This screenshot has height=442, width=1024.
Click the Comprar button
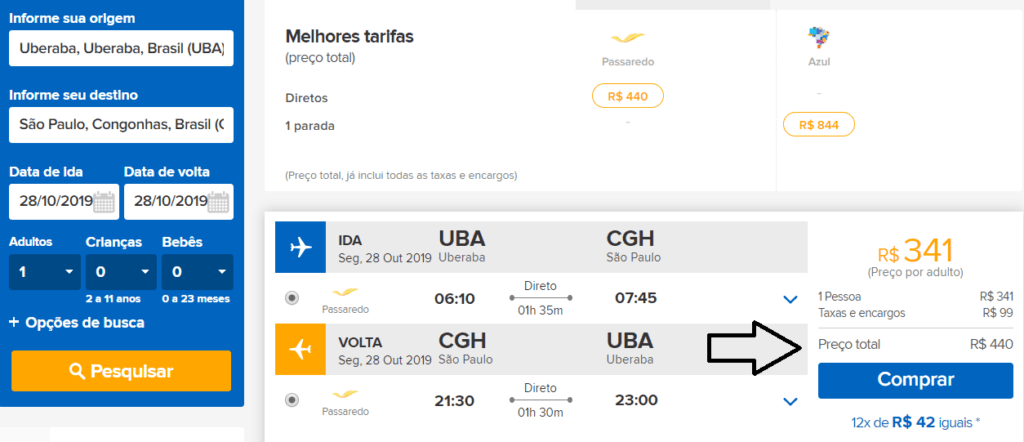coord(916,380)
